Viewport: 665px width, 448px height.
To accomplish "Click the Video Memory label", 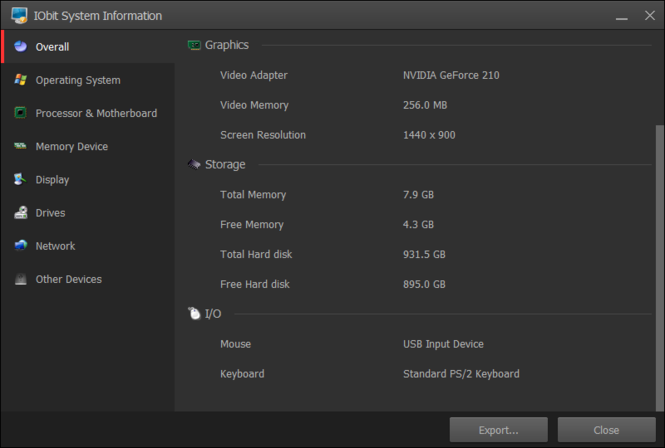I will click(x=254, y=105).
